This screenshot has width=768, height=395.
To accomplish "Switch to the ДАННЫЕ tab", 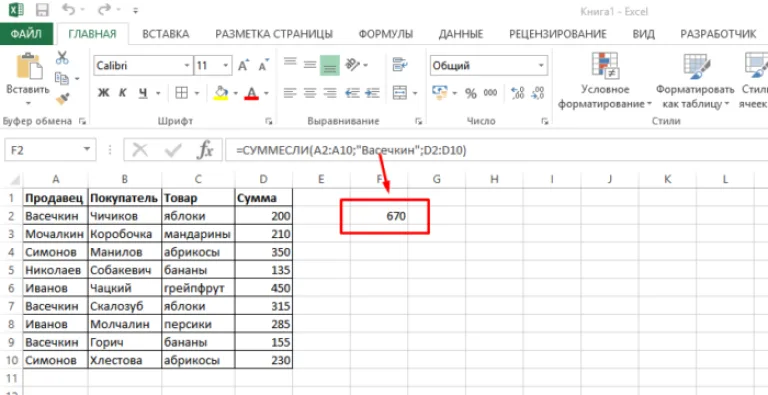I will point(461,34).
